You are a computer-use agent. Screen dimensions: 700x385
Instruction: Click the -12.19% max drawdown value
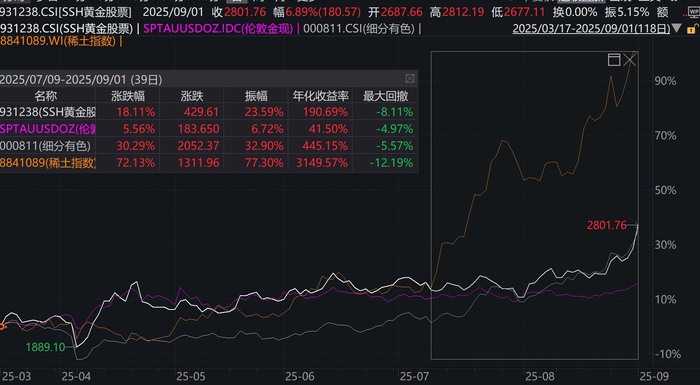click(x=391, y=163)
